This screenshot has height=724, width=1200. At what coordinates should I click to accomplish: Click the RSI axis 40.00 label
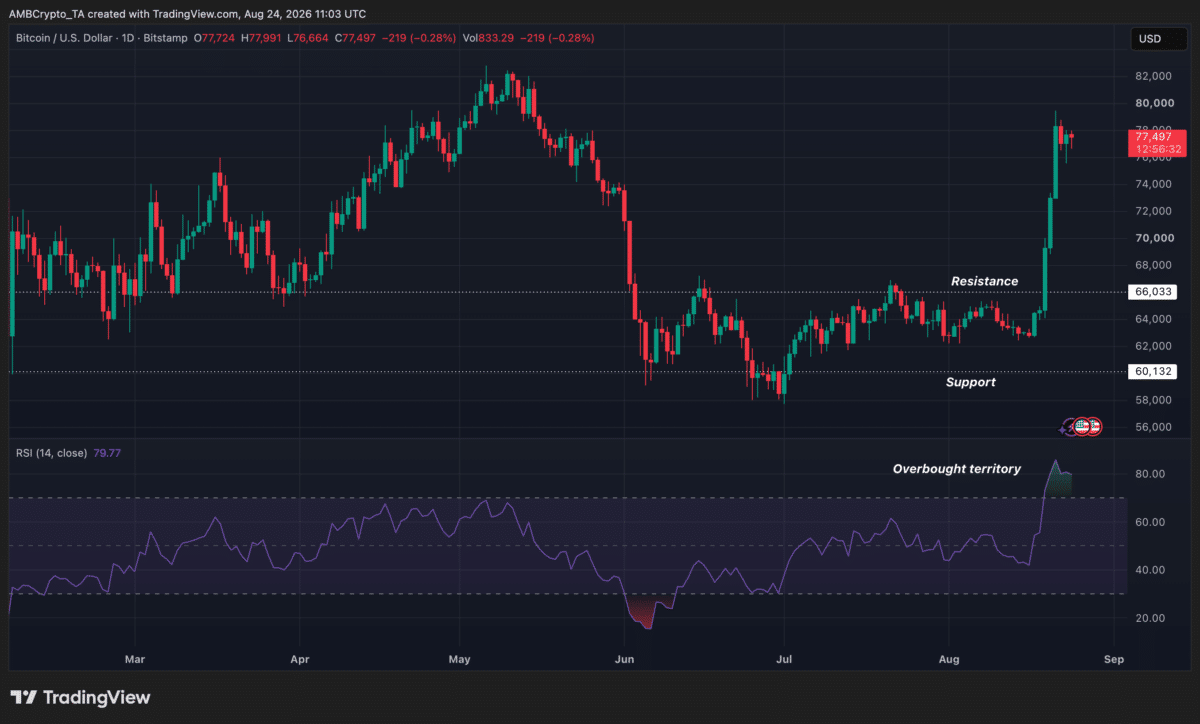coord(1151,570)
